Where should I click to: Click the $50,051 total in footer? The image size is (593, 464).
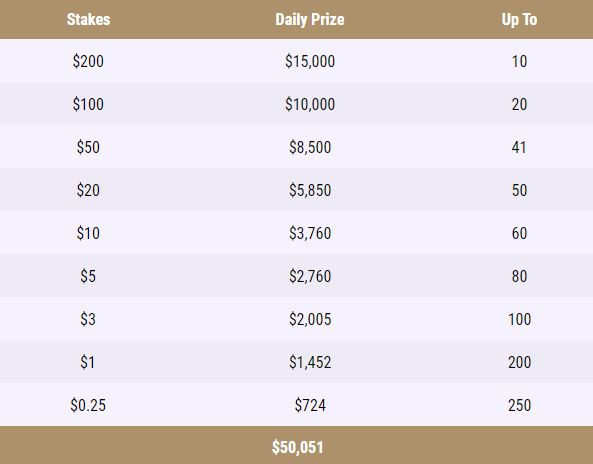click(x=298, y=447)
